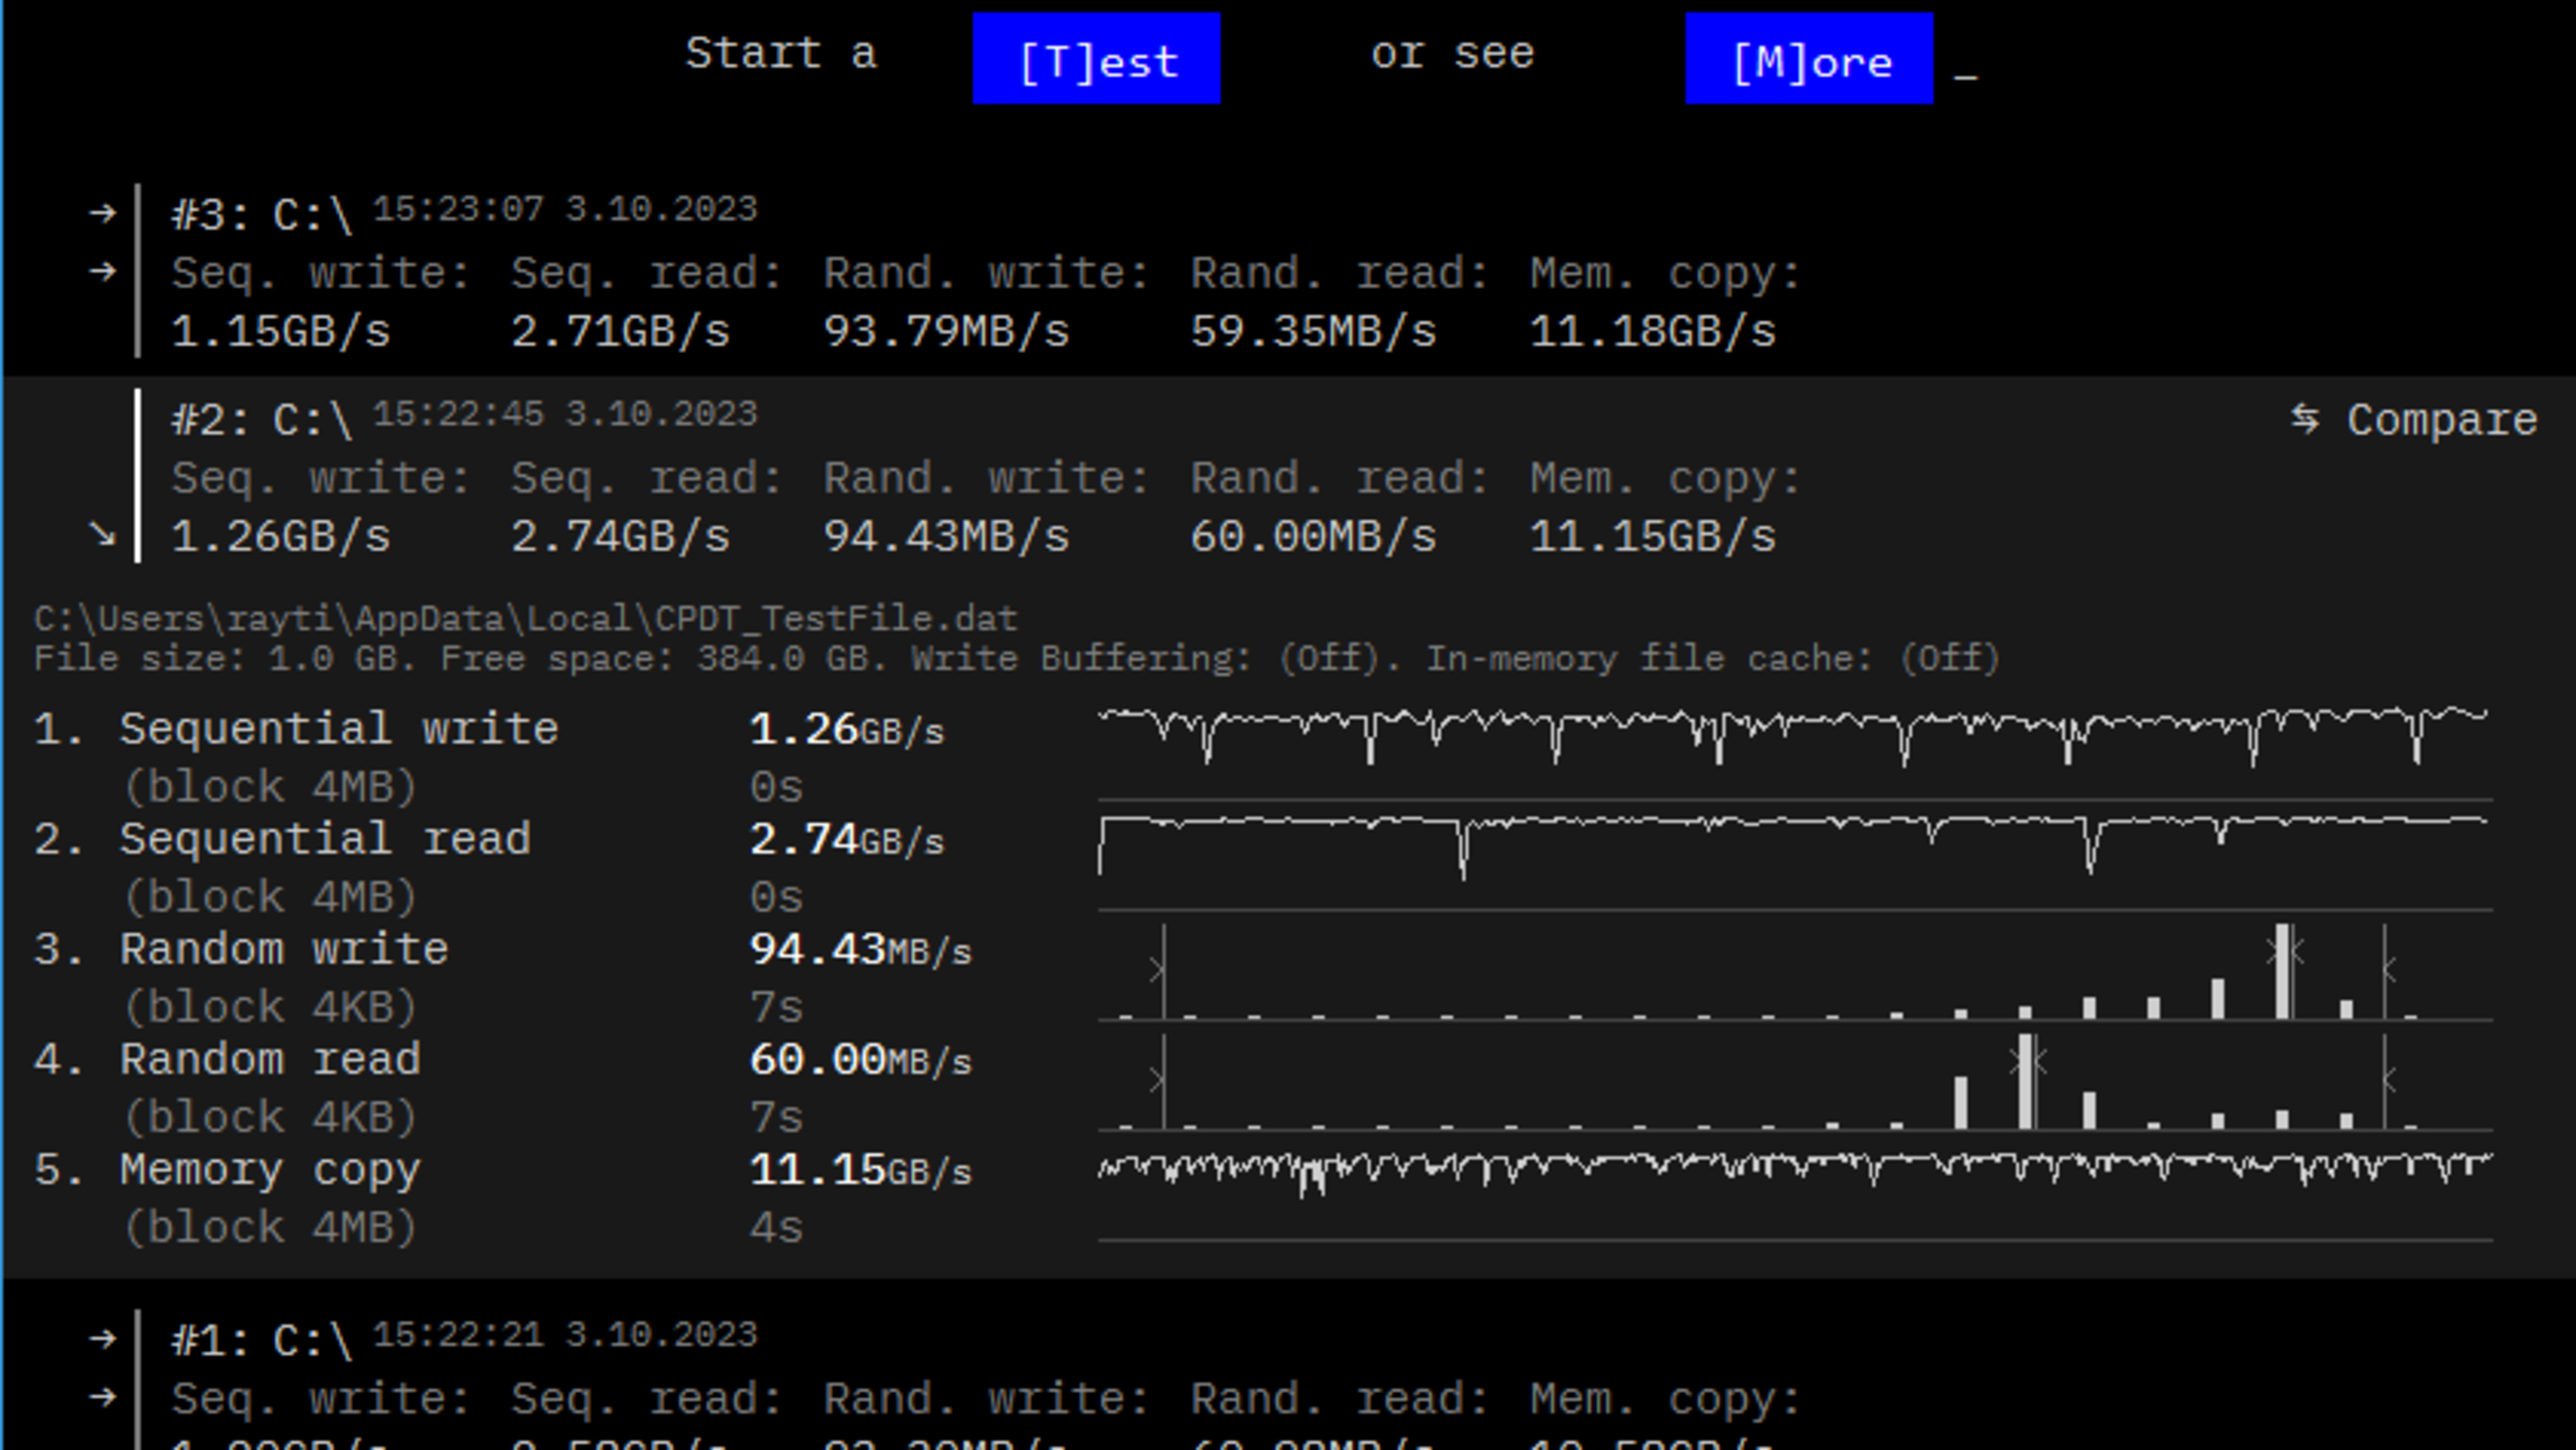Click the [T]est button
Image resolution: width=2576 pixels, height=1450 pixels.
[x=1096, y=60]
